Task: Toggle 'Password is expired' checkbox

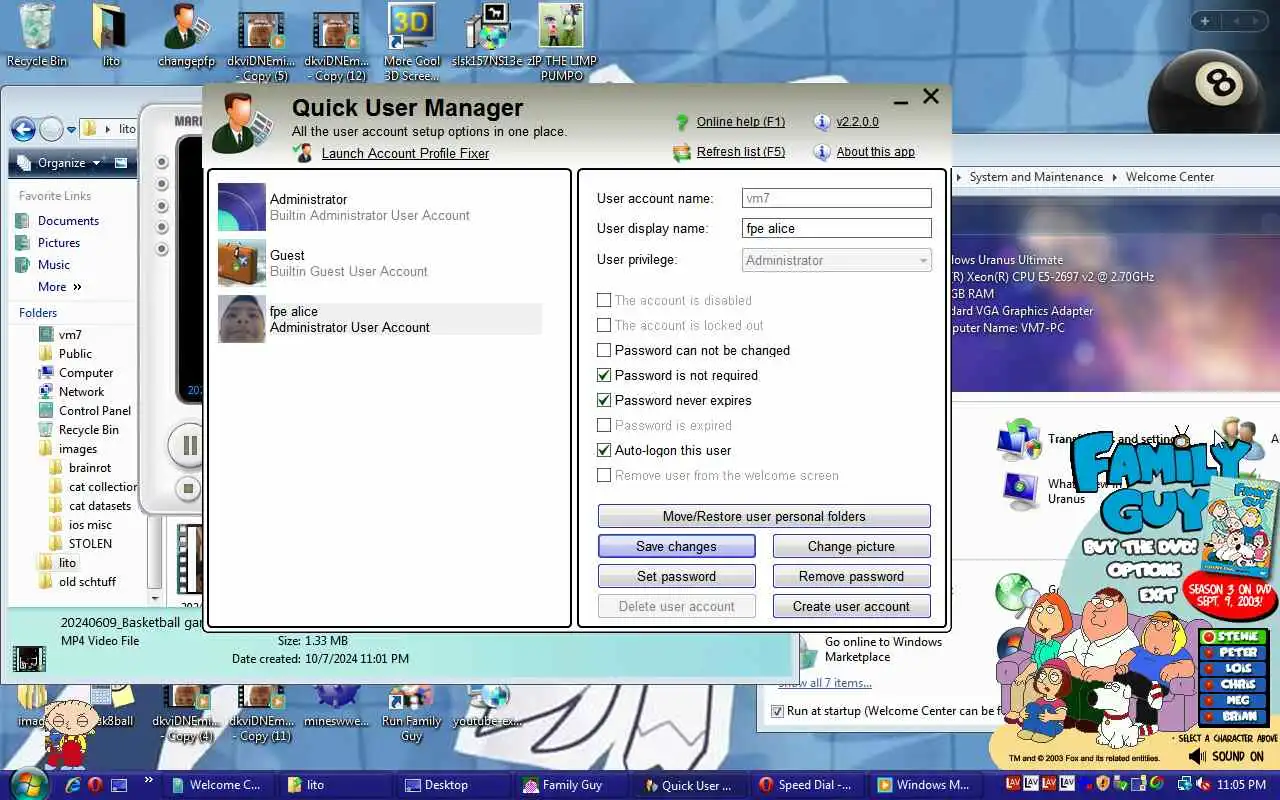Action: [x=604, y=425]
